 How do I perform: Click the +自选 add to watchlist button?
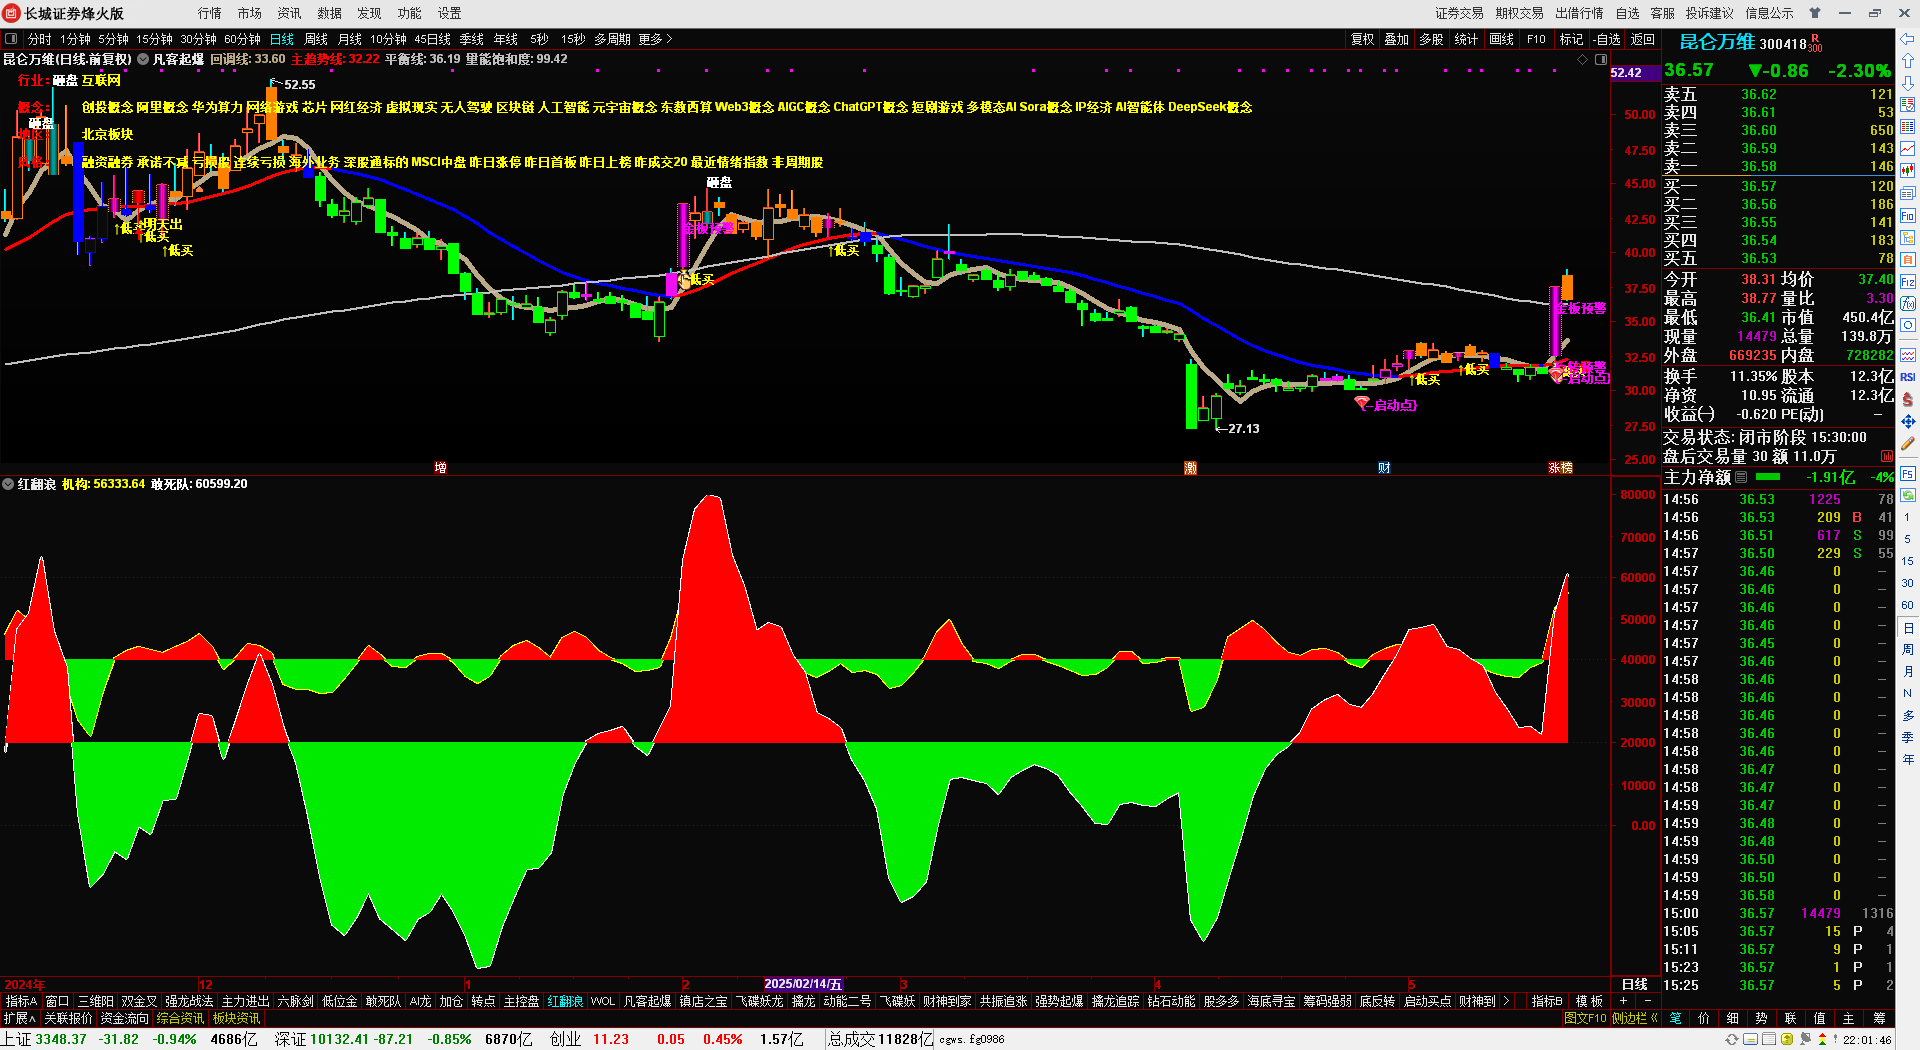pyautogui.click(x=1606, y=39)
